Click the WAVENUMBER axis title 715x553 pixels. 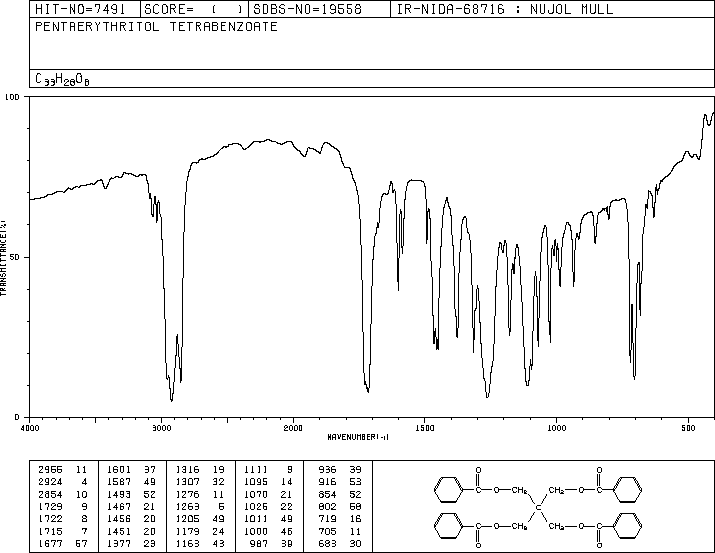[358, 437]
